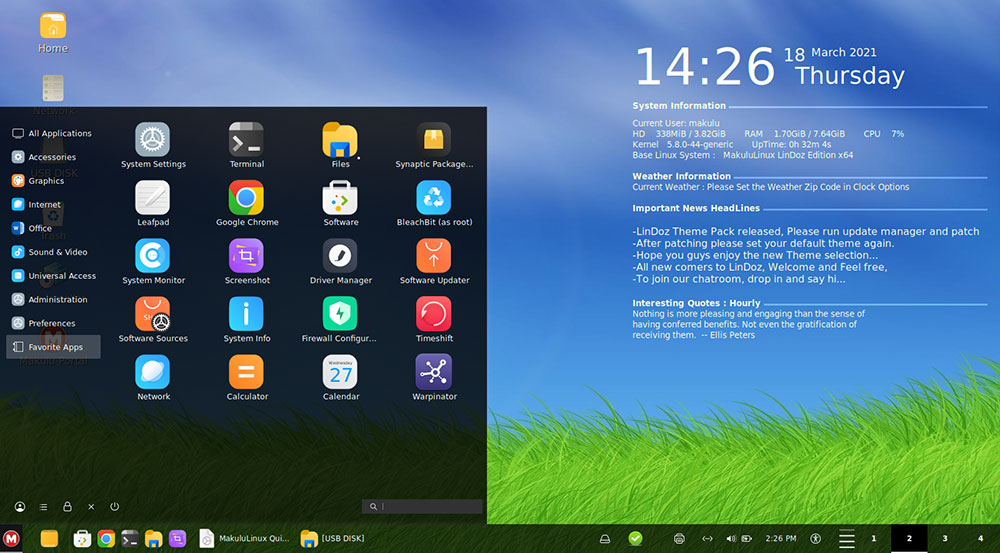Launch Warpinator
Screen dimensions: 1000x553
coord(434,378)
